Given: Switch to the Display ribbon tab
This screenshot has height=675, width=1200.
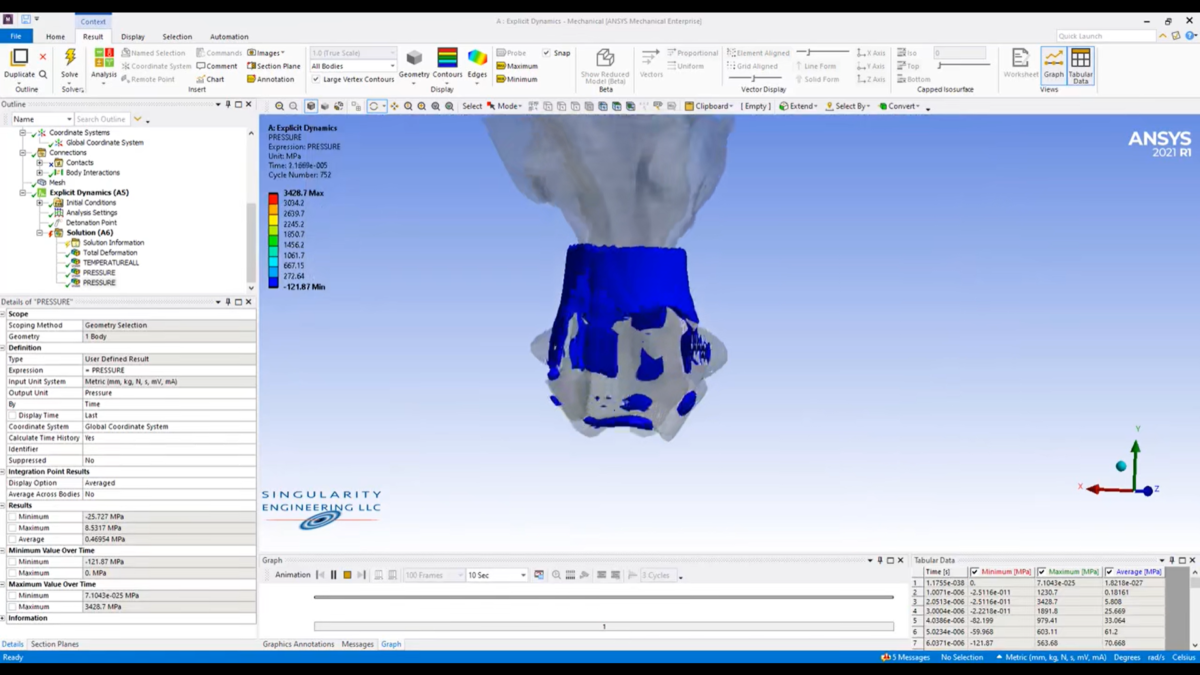Looking at the screenshot, I should (x=133, y=37).
